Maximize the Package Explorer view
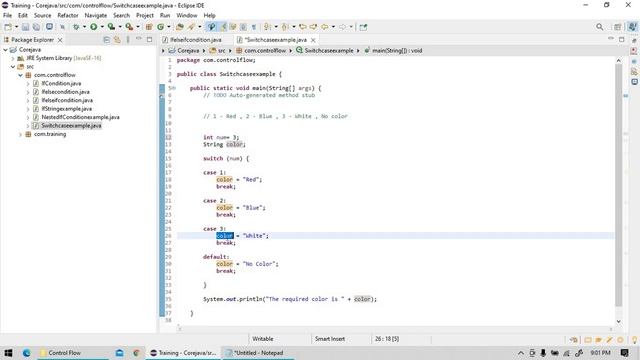 pyautogui.click(x=149, y=40)
